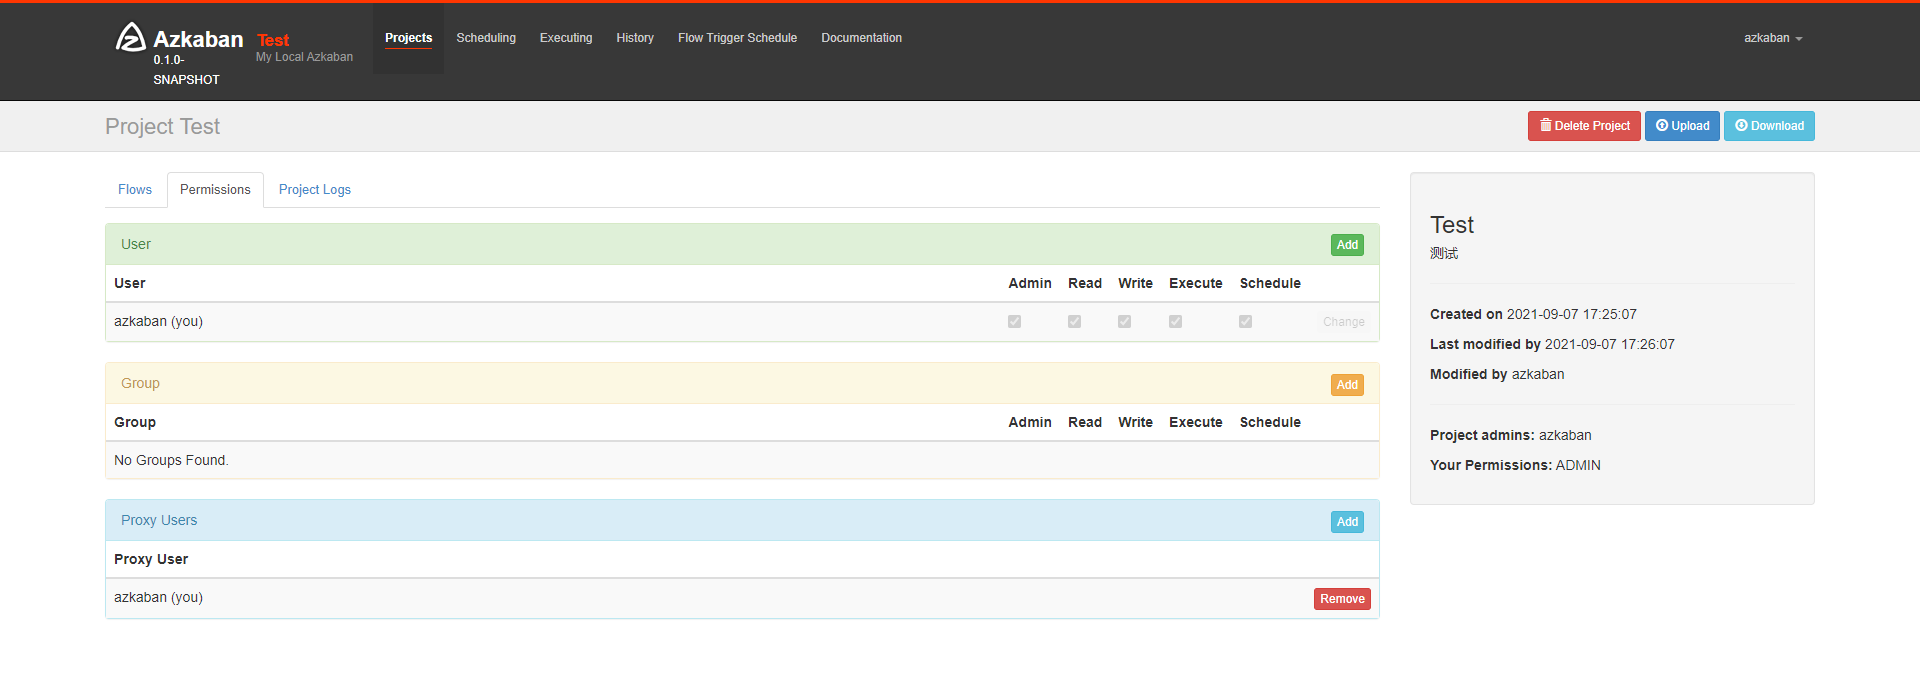This screenshot has height=694, width=1920.
Task: Click the User panel heading
Action: [x=136, y=244]
